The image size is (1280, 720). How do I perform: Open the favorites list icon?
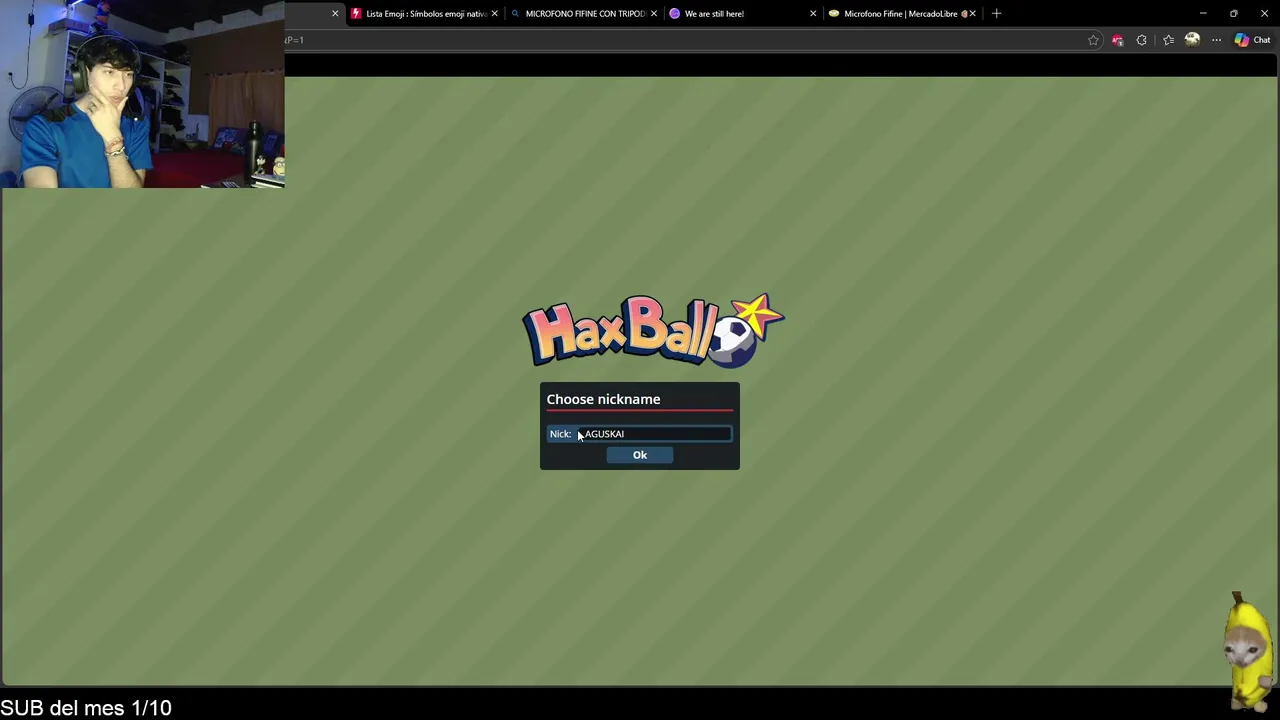click(1168, 40)
